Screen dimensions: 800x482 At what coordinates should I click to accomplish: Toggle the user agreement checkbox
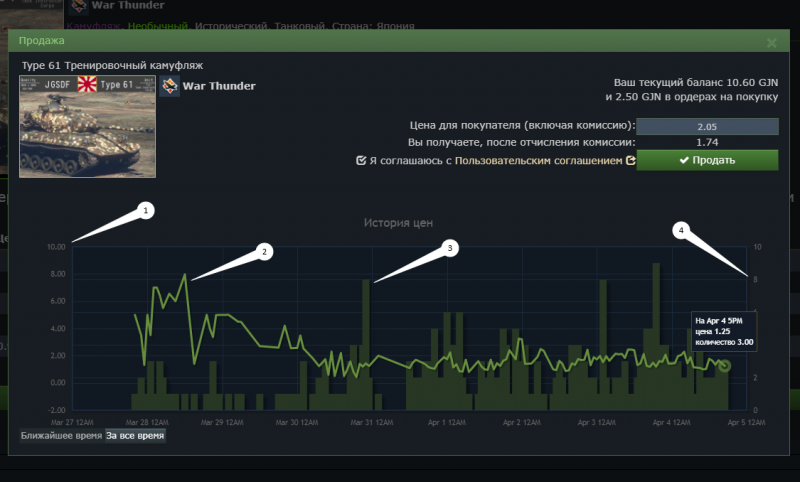(x=361, y=160)
